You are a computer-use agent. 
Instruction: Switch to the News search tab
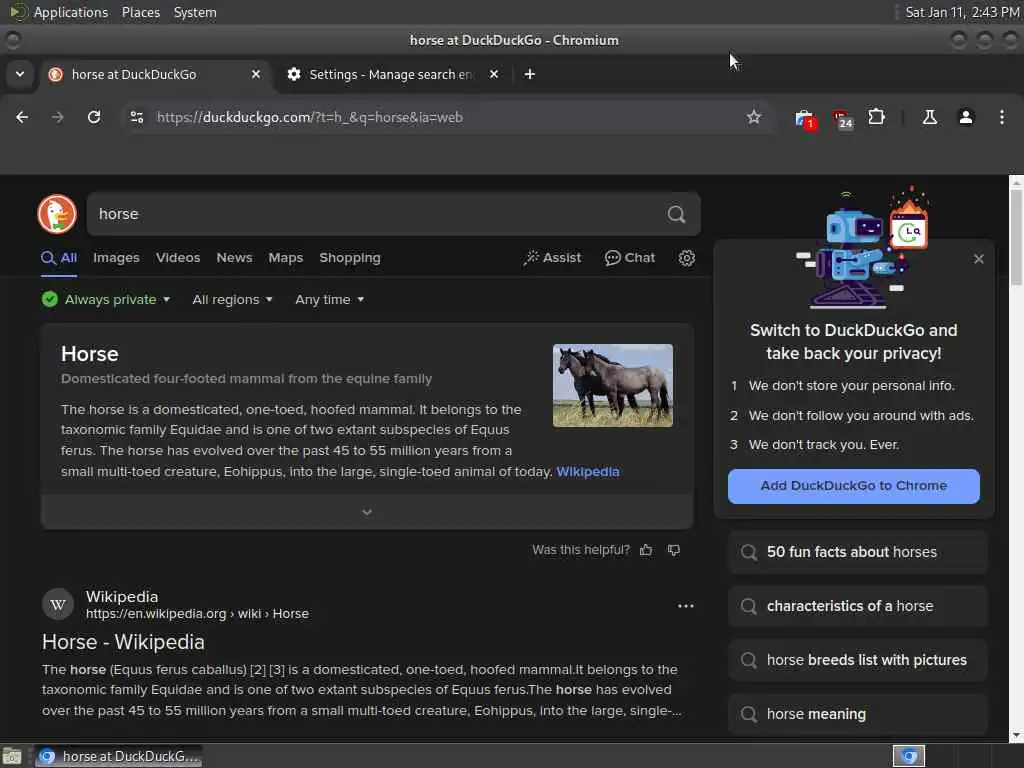234,258
